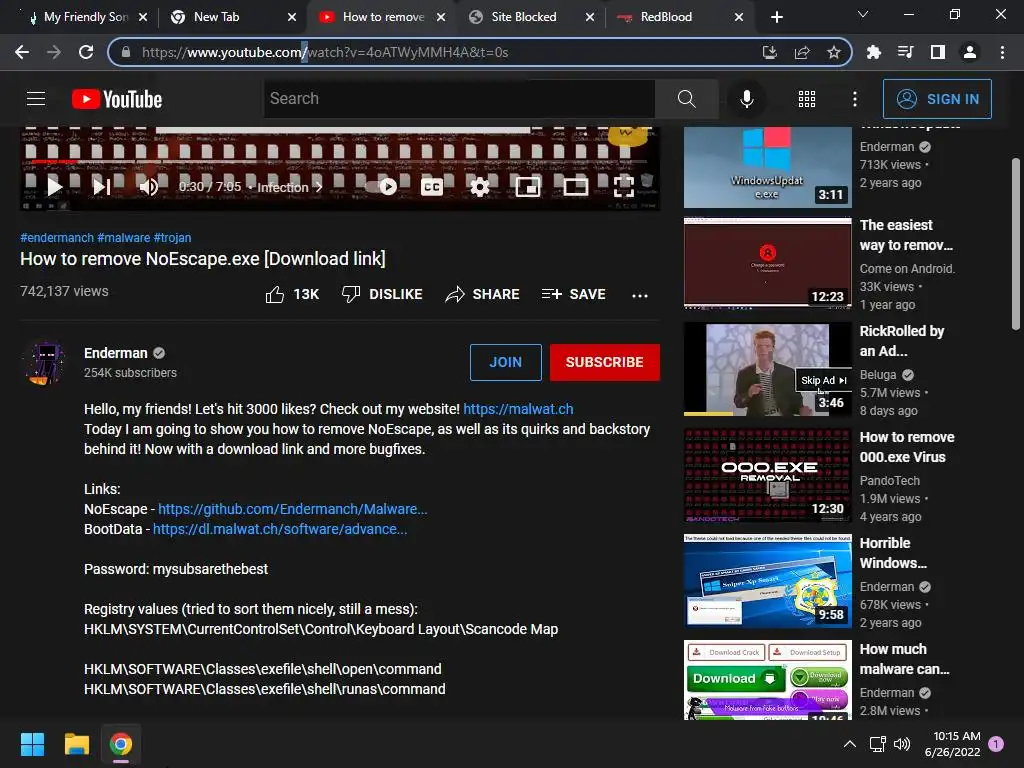Open the Enderman channel avatar
The width and height of the screenshot is (1024, 768).
click(44, 362)
